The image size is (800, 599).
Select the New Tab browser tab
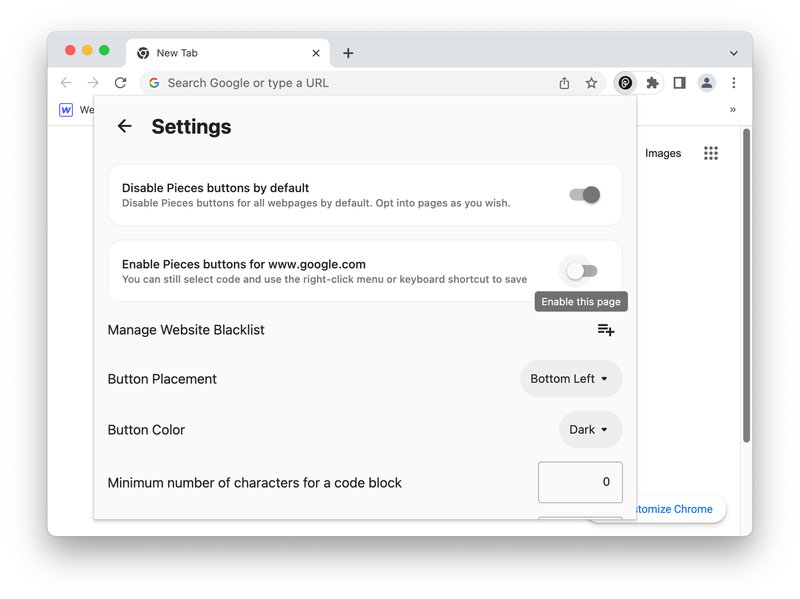[x=200, y=52]
